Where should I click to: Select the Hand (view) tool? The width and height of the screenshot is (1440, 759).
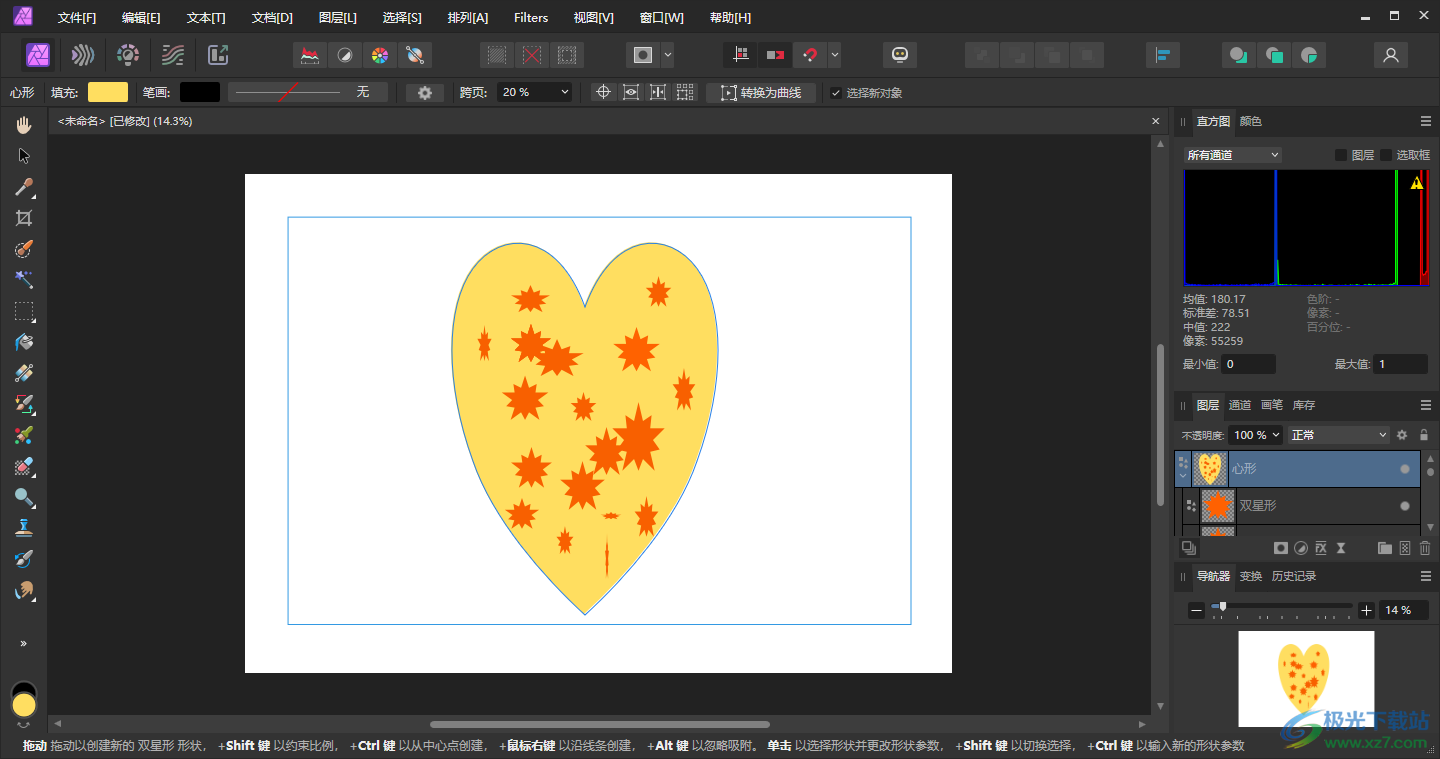(x=24, y=125)
